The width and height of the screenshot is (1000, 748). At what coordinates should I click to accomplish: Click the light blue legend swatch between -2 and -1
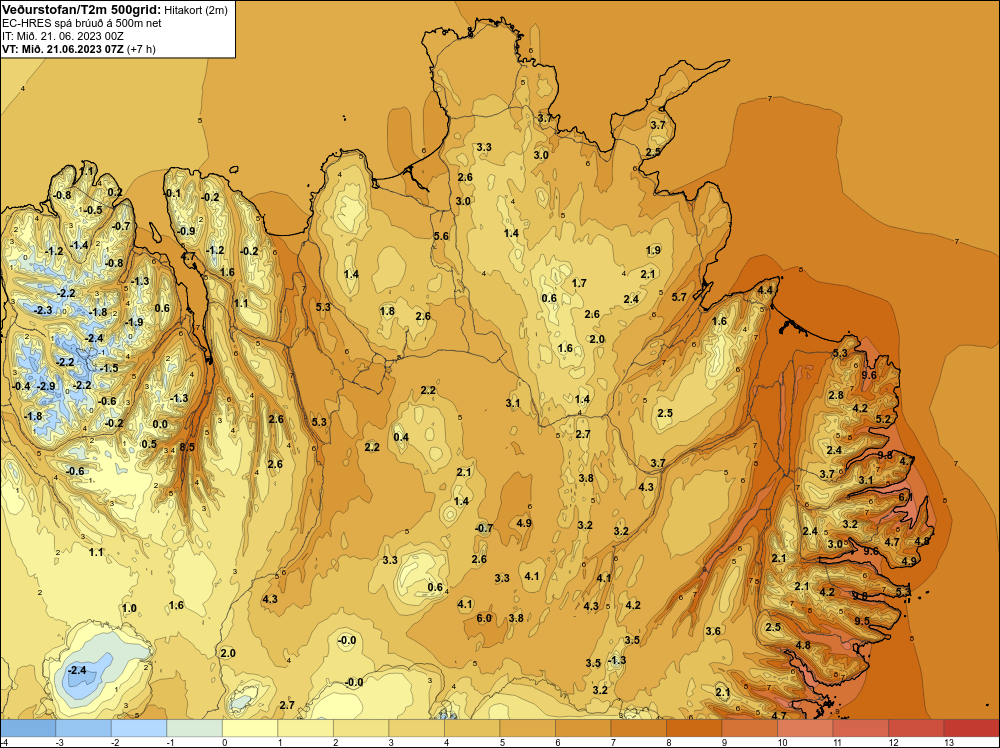point(138,728)
